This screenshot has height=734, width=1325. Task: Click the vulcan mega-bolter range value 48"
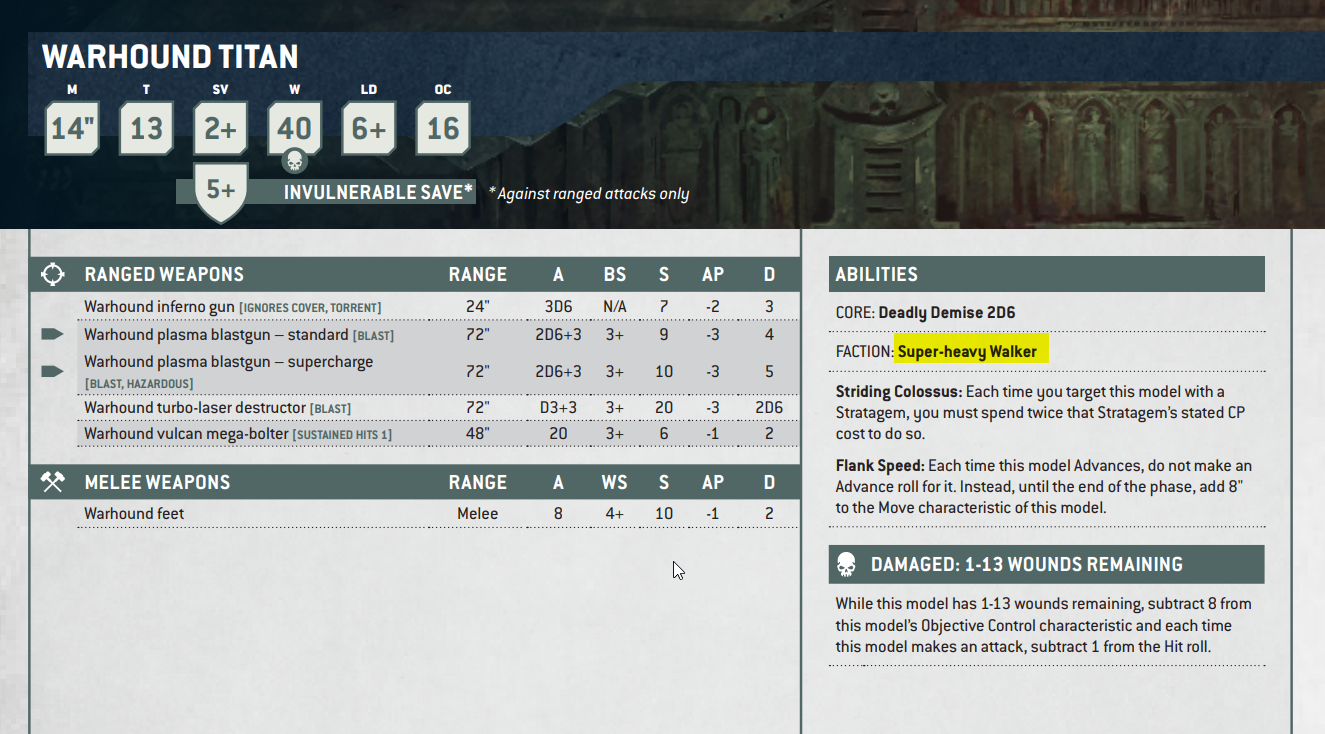478,433
